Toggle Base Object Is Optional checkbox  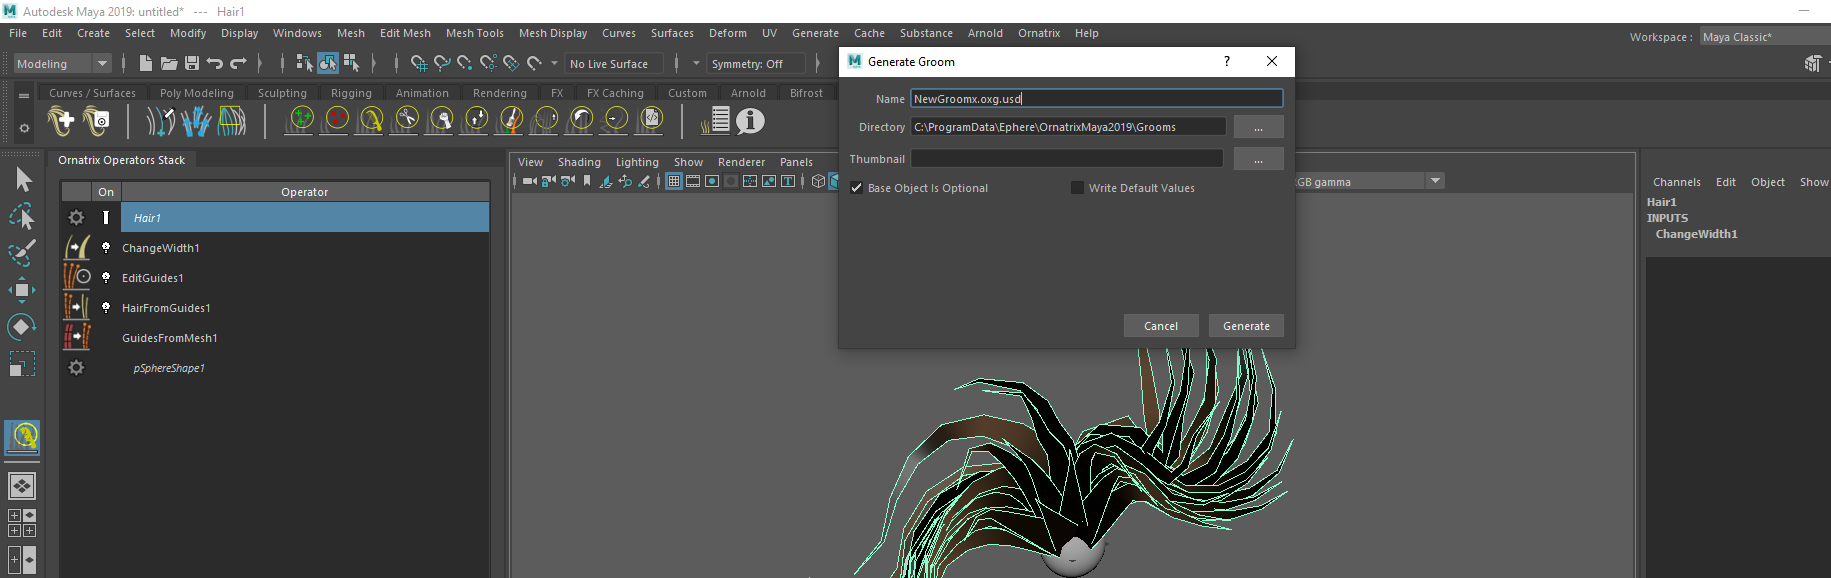point(857,188)
